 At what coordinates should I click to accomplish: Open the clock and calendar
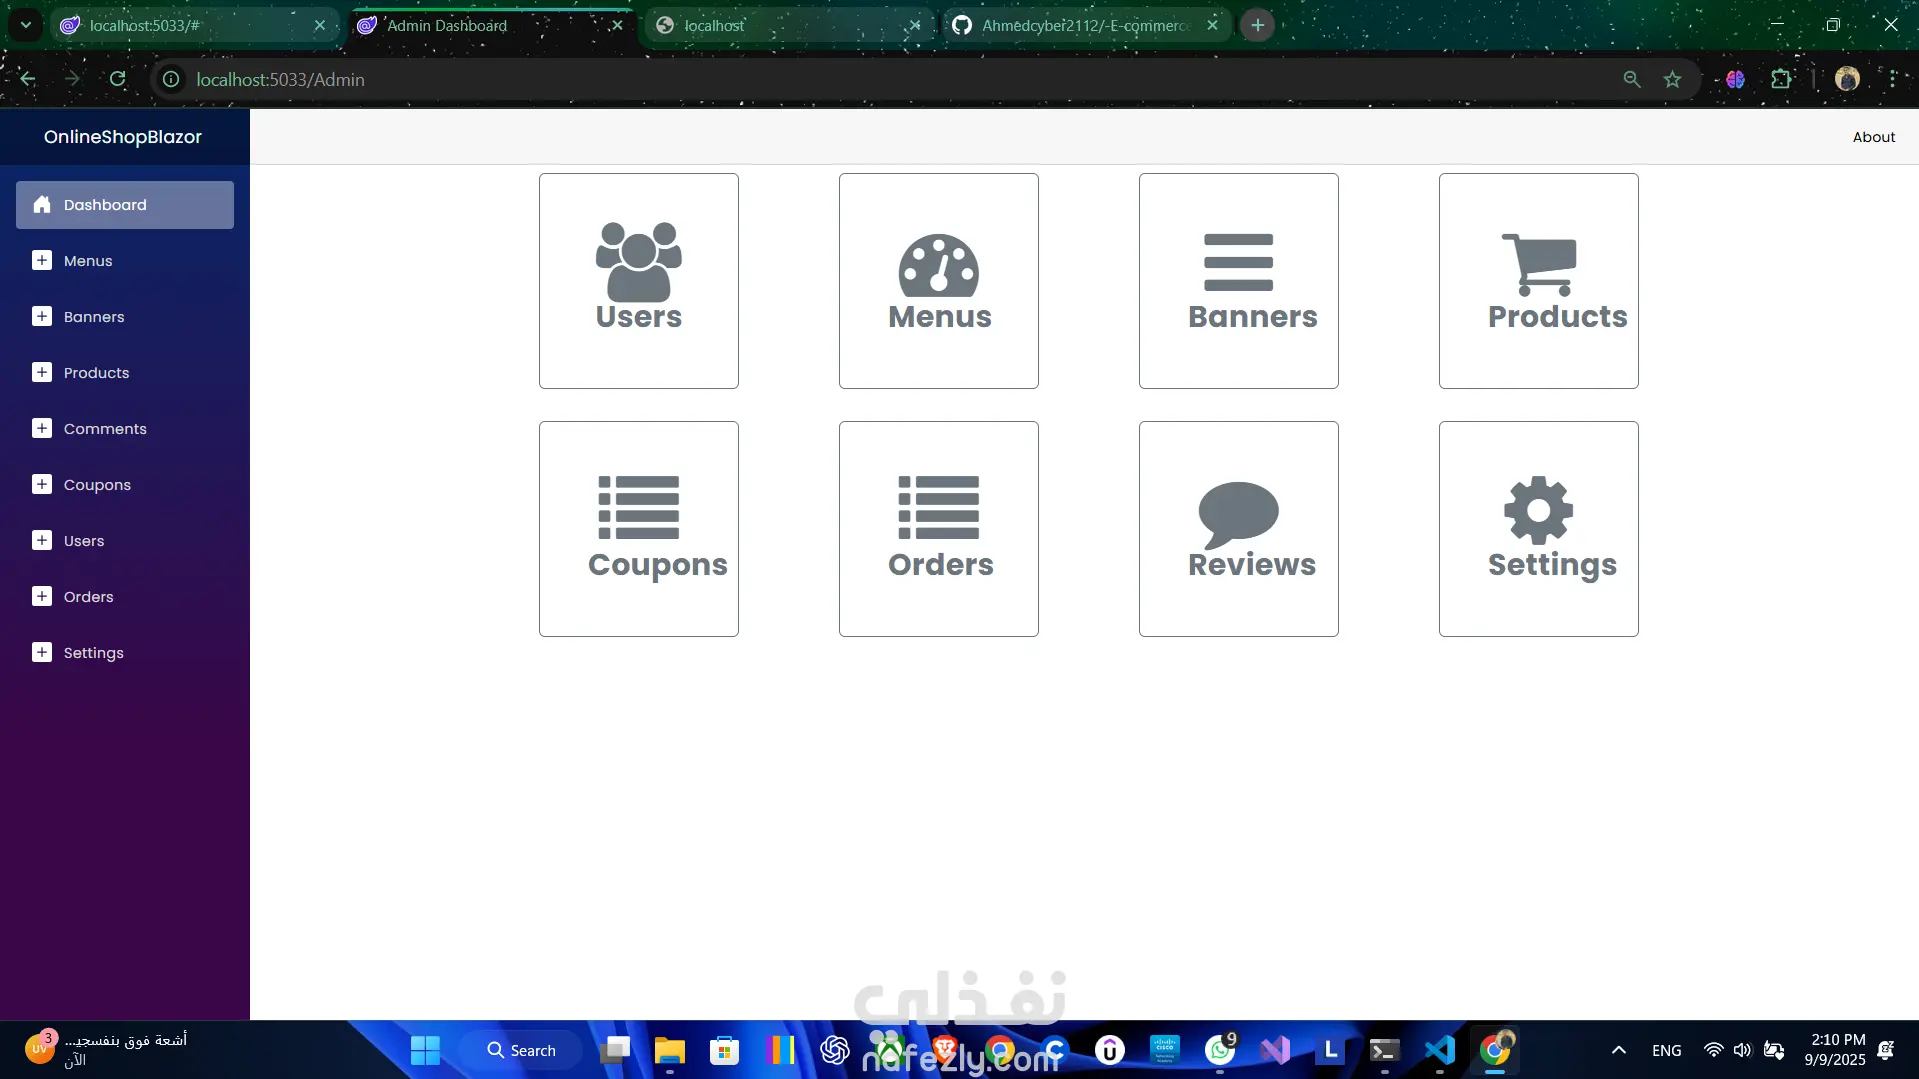click(1834, 1050)
